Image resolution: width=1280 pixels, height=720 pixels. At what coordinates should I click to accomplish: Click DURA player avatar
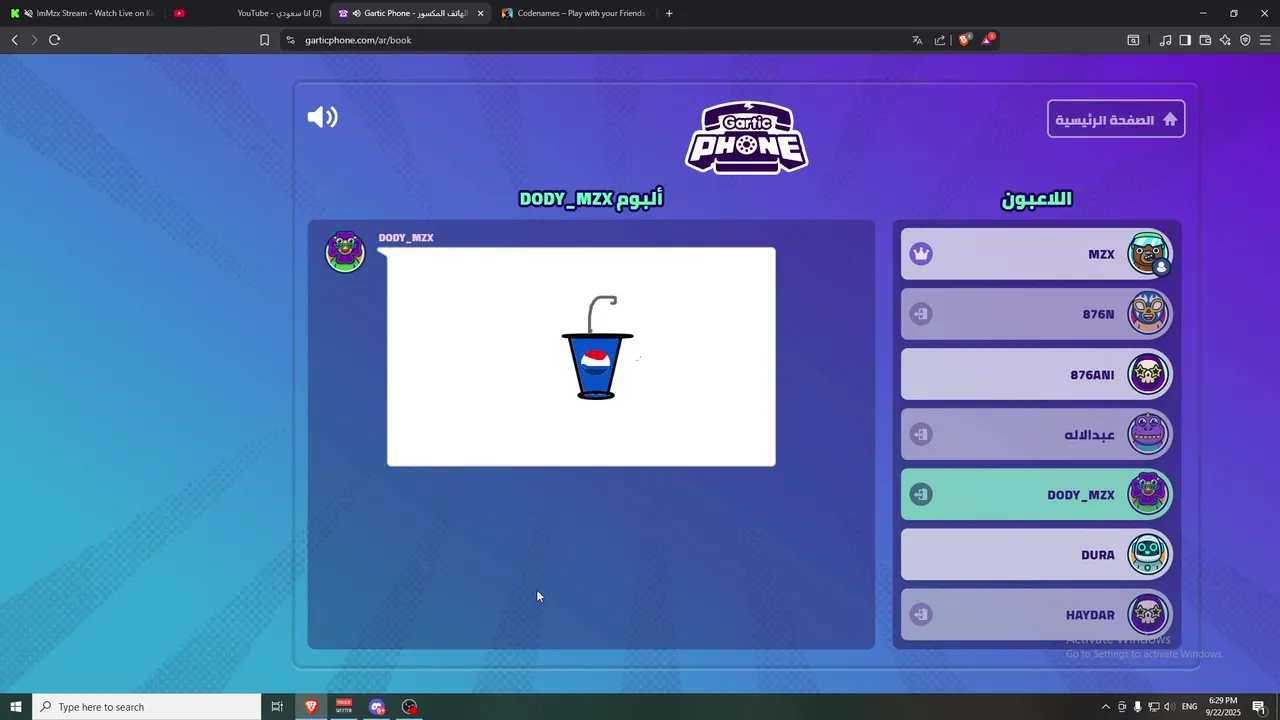pyautogui.click(x=1148, y=554)
